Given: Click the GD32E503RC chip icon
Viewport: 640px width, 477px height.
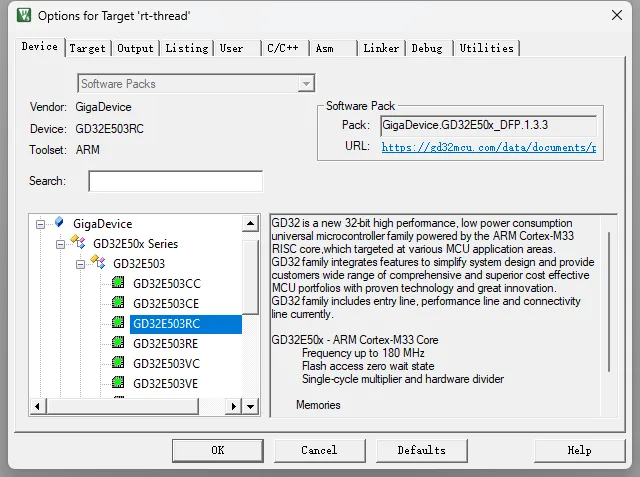Looking at the screenshot, I should click(118, 322).
